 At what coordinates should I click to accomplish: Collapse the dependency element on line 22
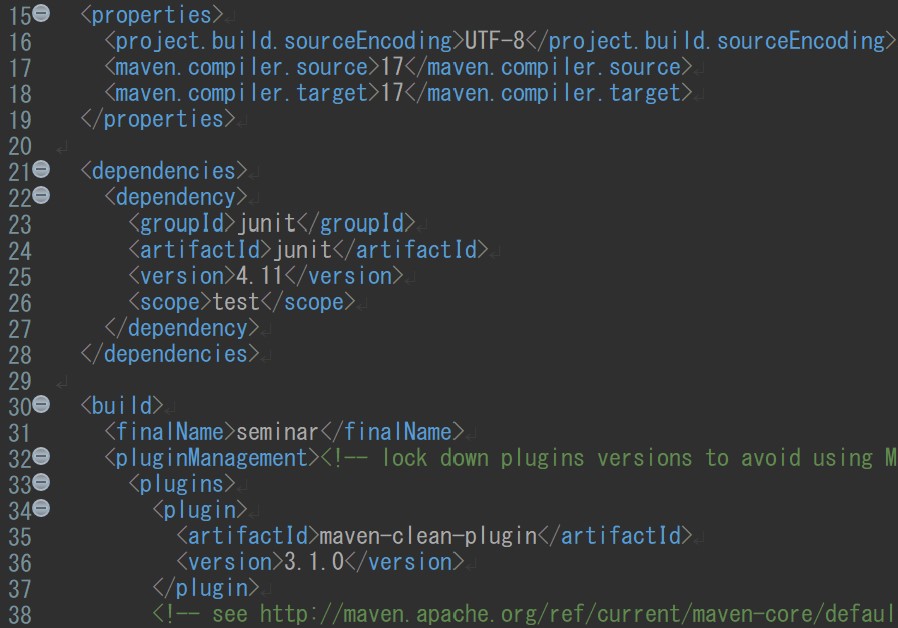coord(41,195)
